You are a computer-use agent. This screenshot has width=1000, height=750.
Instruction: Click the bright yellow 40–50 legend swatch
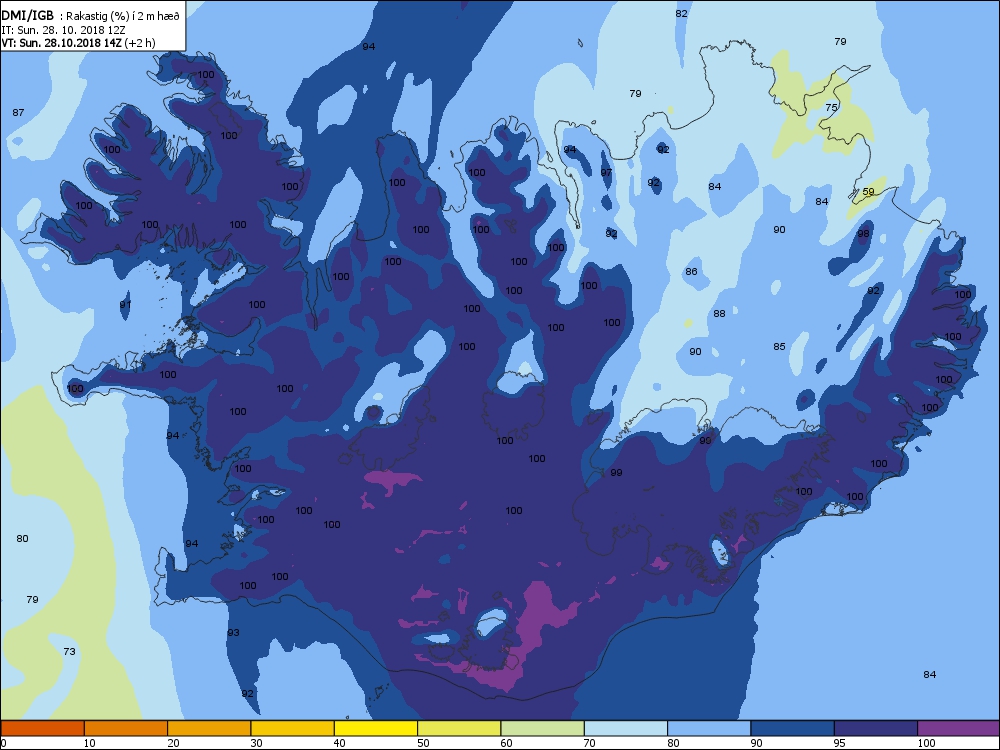coord(376,728)
